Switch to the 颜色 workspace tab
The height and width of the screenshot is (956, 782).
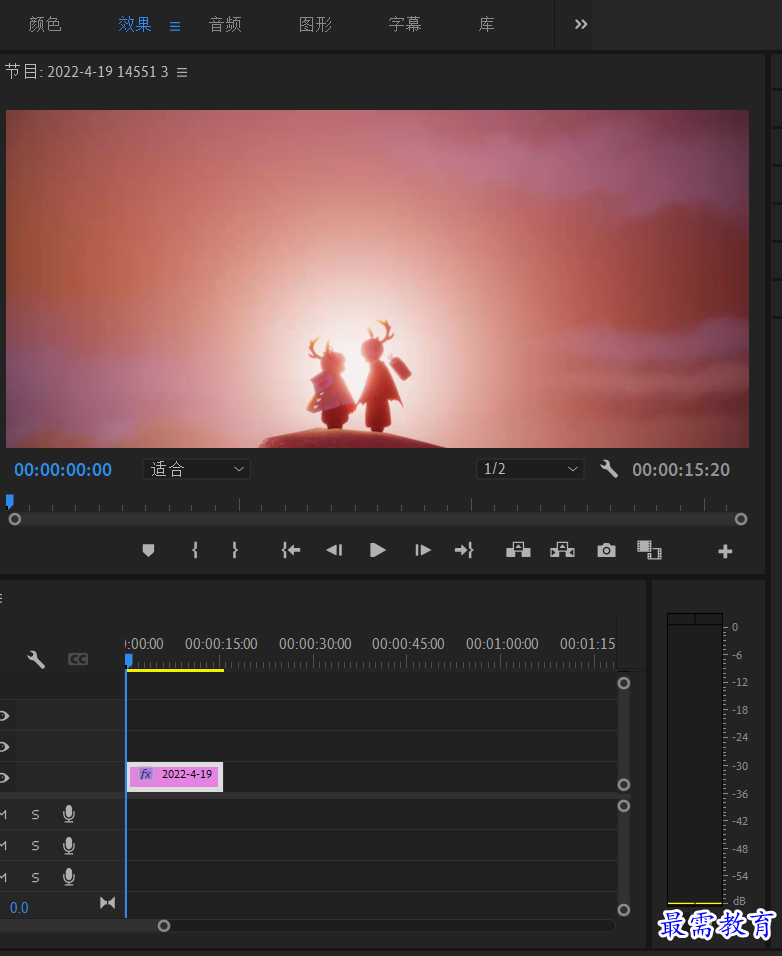point(45,24)
